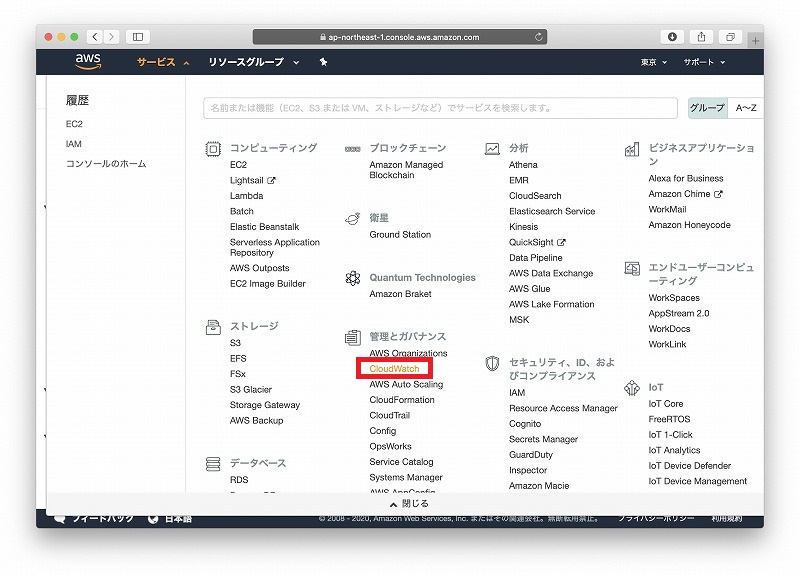Click the ブロックチェーン category icon
Viewport: 800px width, 576px height.
(x=353, y=149)
